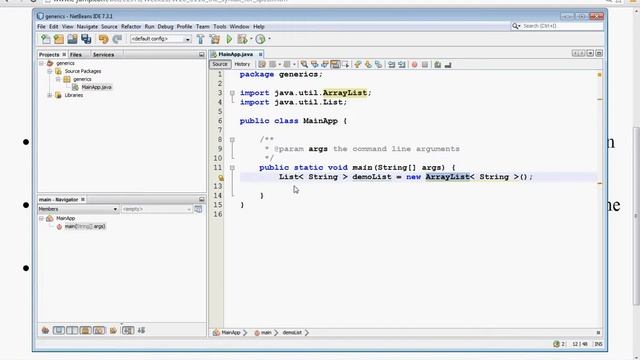Click the History view button

tap(242, 64)
